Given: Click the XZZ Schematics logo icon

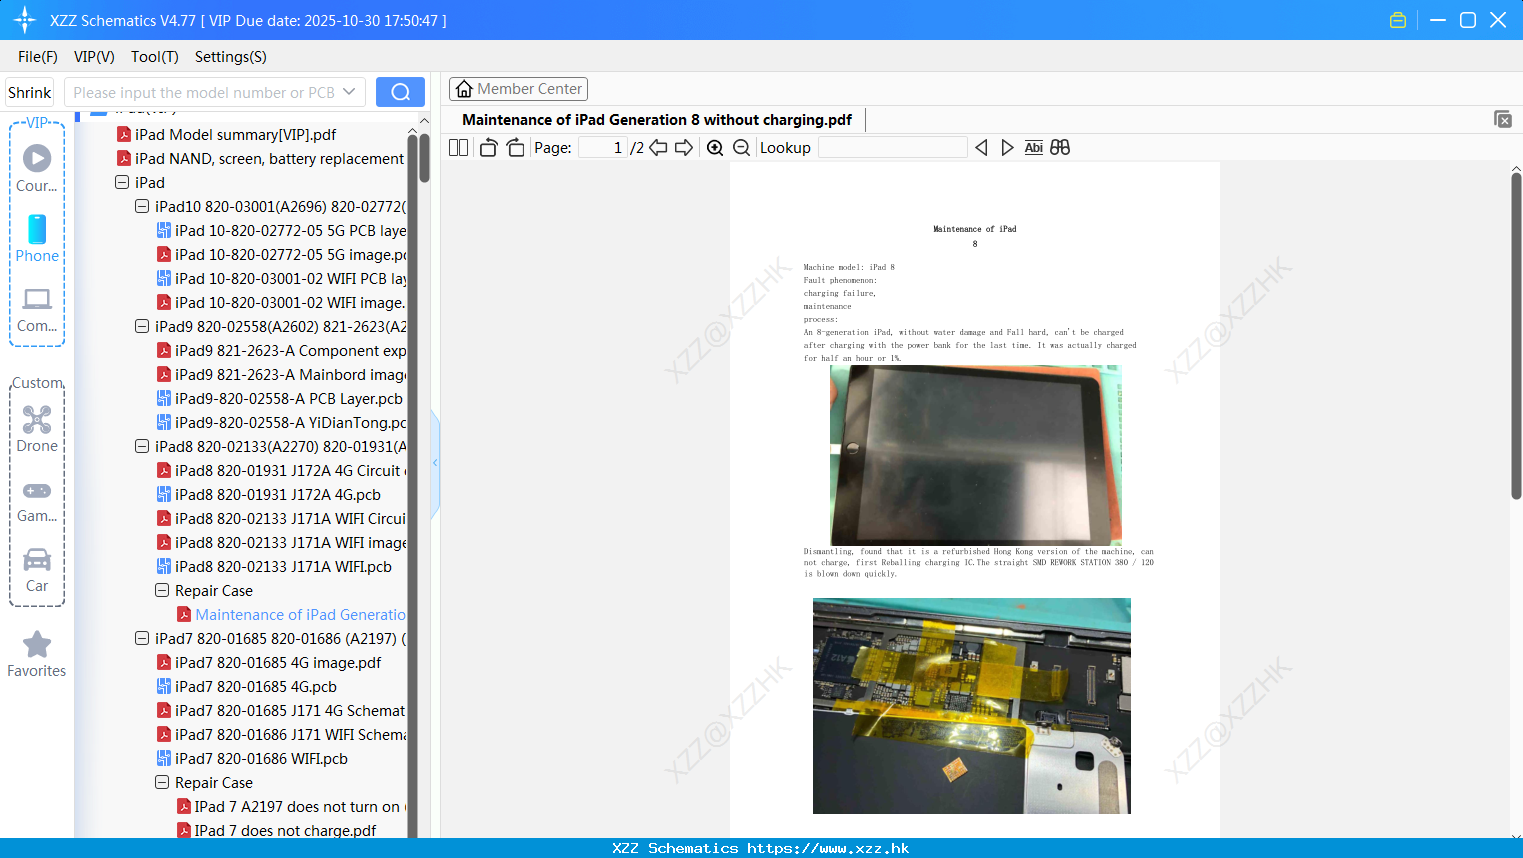Looking at the screenshot, I should pyautogui.click(x=25, y=20).
